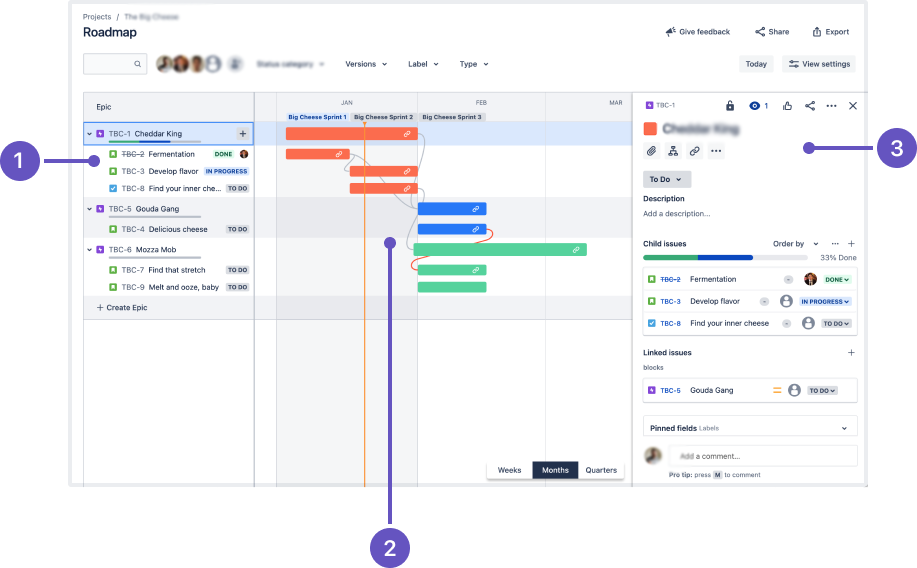Click the attach paperclip icon

(x=651, y=152)
